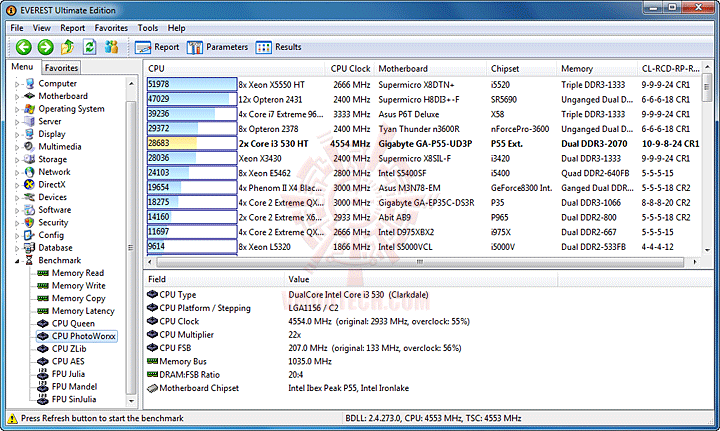720x431 pixels.
Task: Select the Memory Latency benchmark
Action: pos(83,311)
